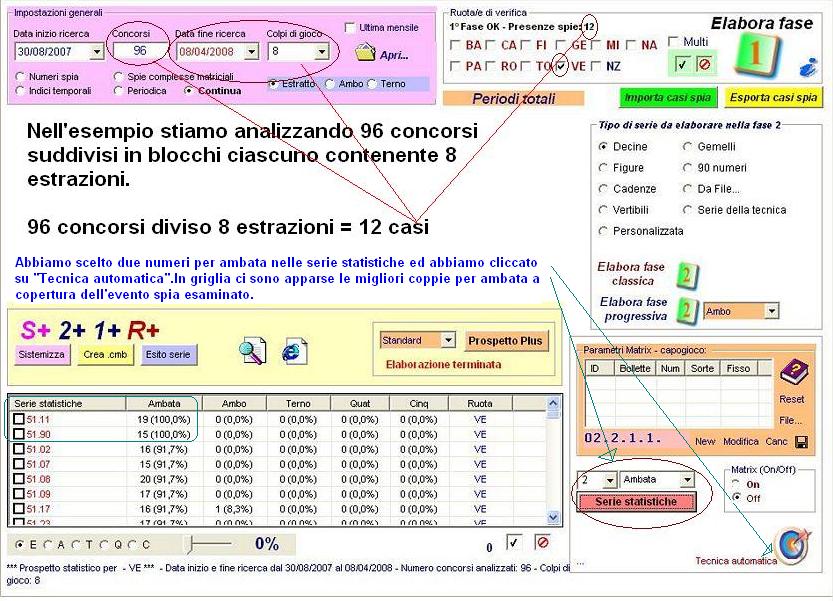Click red clear icon below the results grid

(542, 543)
